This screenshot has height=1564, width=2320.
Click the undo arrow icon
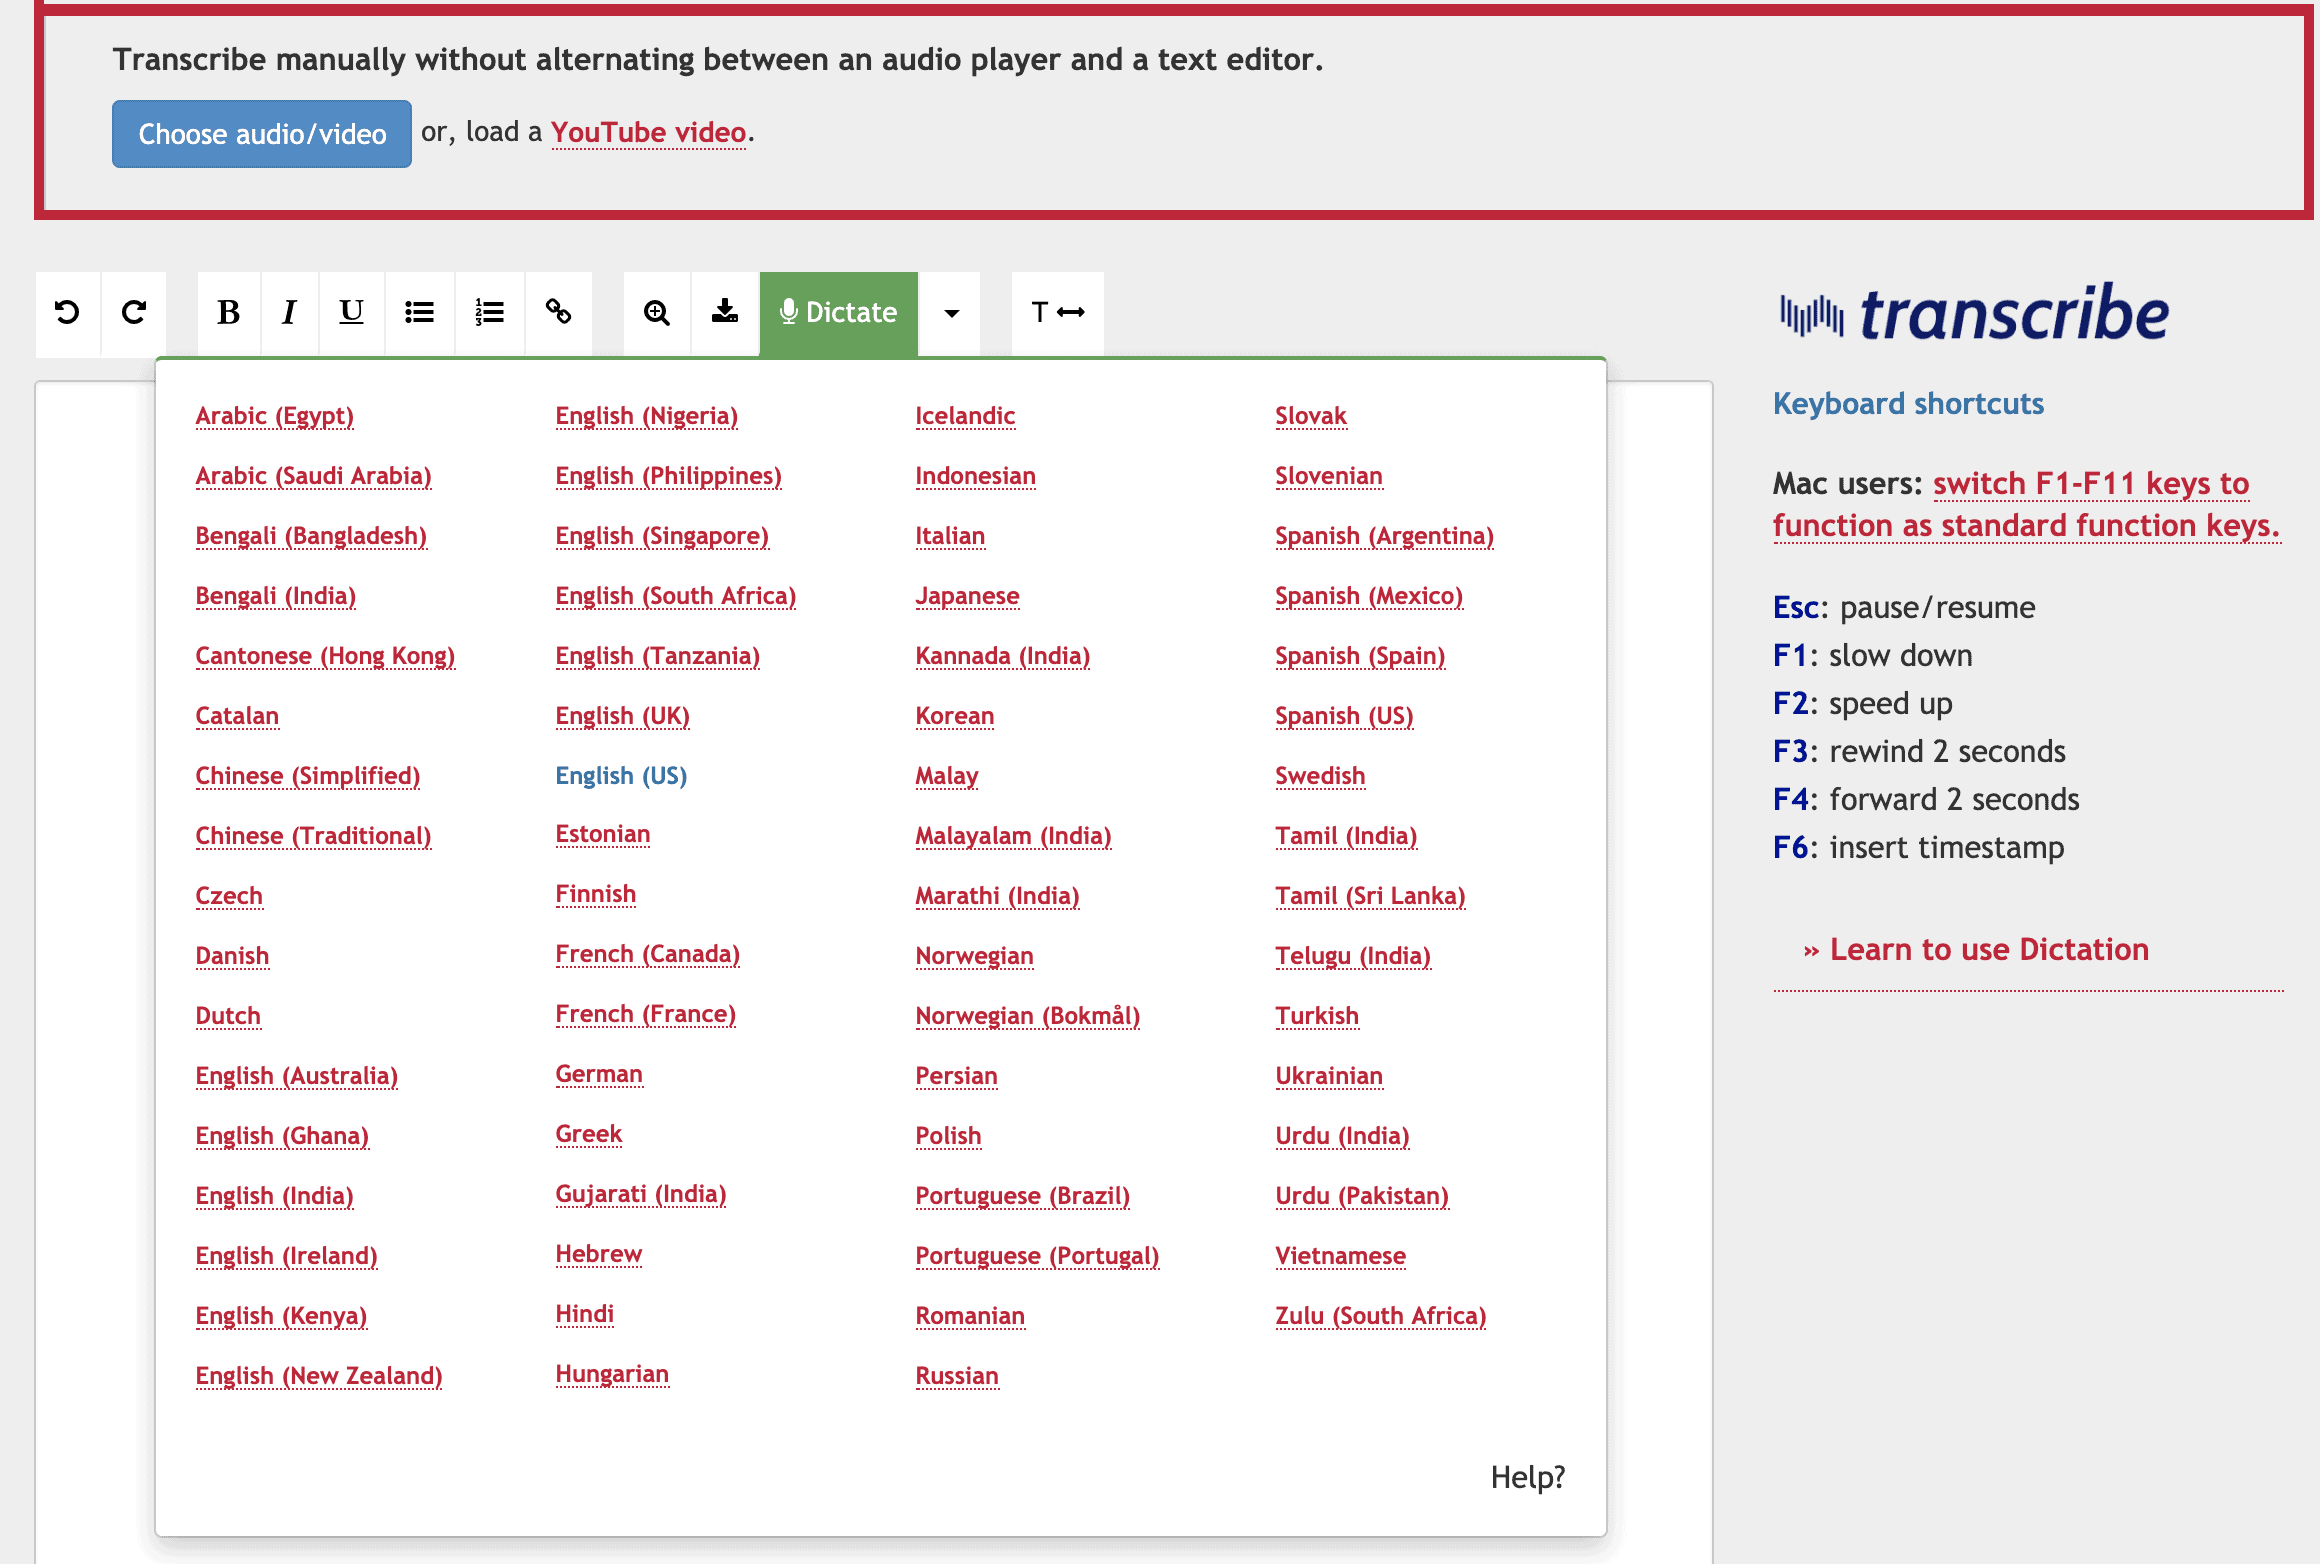pos(67,313)
